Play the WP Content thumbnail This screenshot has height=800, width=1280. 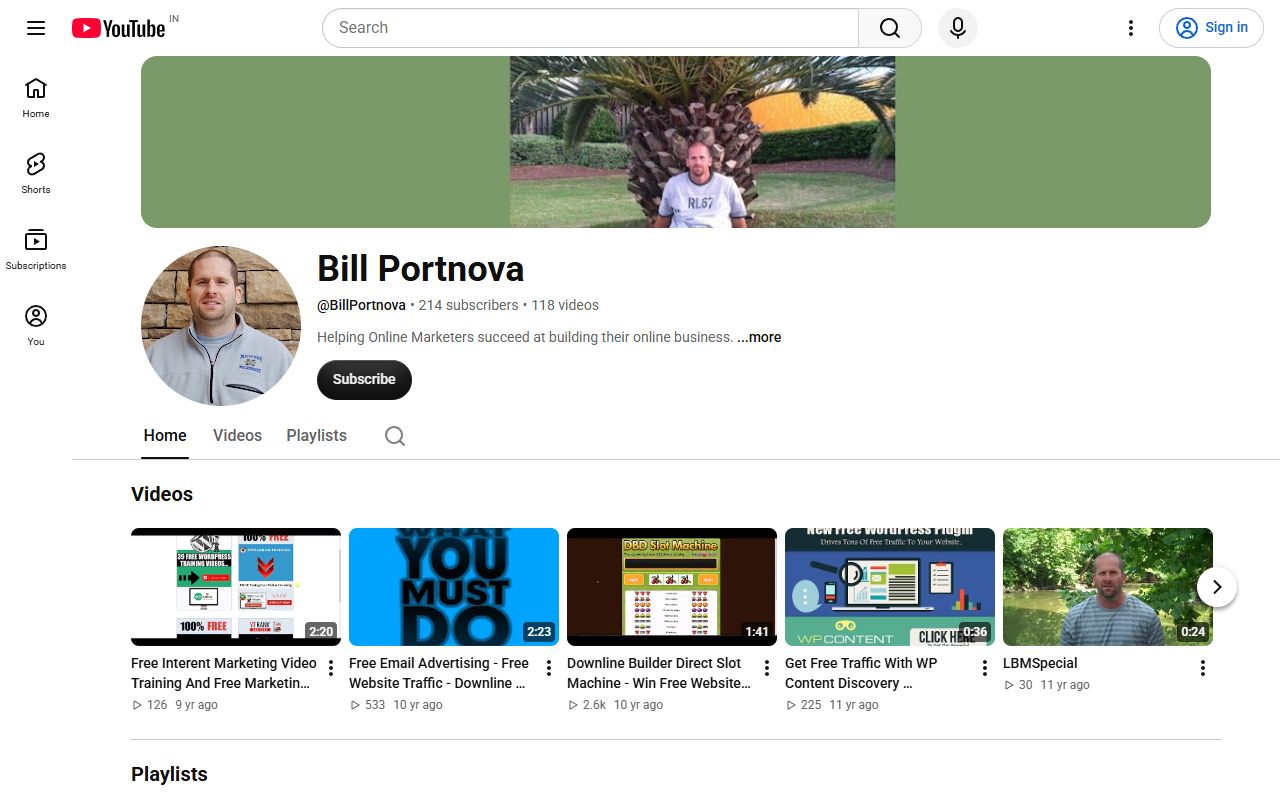tap(890, 587)
